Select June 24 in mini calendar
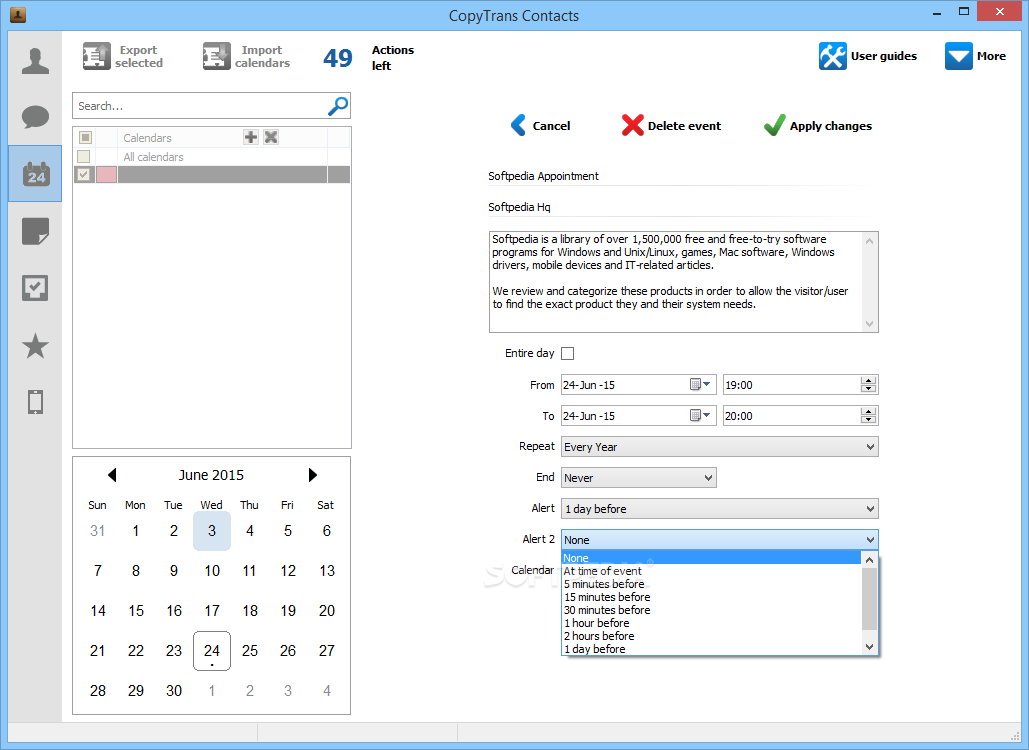Image resolution: width=1029 pixels, height=750 pixels. 212,651
